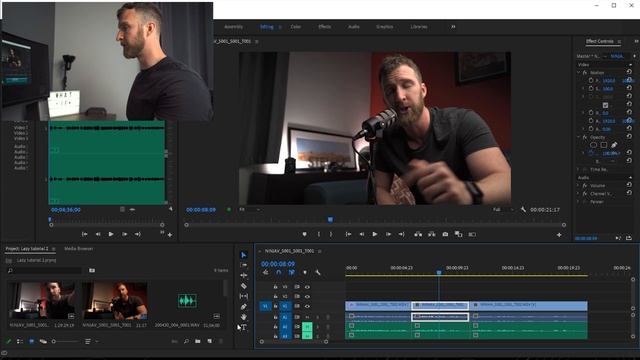640x360 pixels.
Task: Toggle V2 track output eye
Action: click(x=307, y=297)
